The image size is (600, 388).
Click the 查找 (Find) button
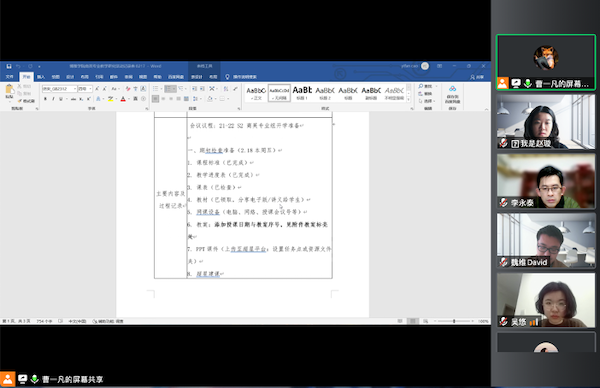tap(425, 86)
